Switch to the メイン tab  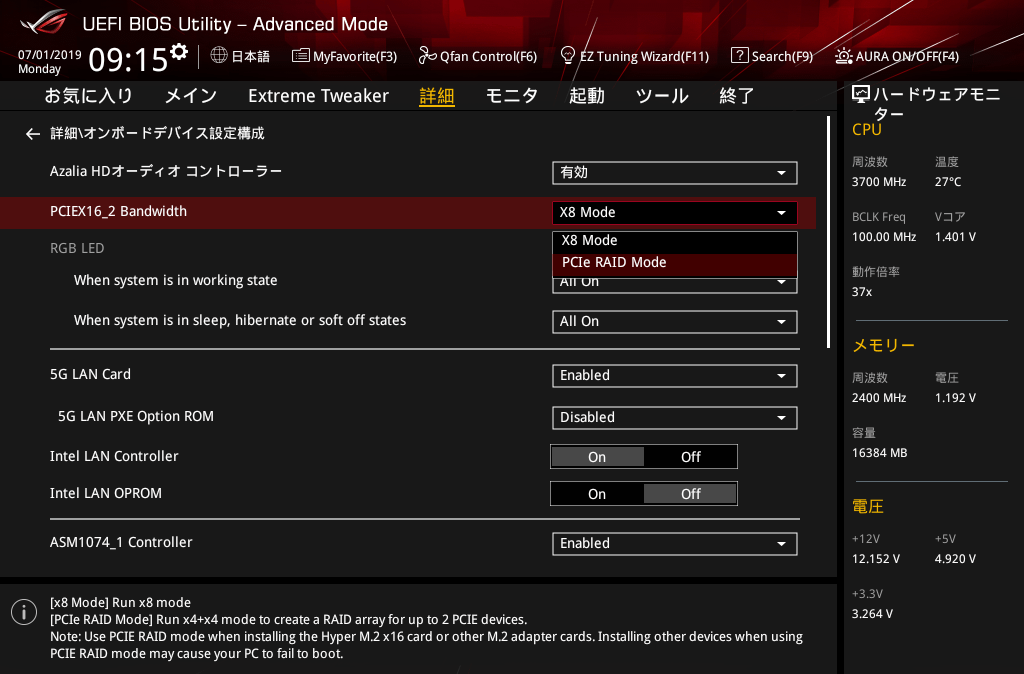tap(191, 96)
